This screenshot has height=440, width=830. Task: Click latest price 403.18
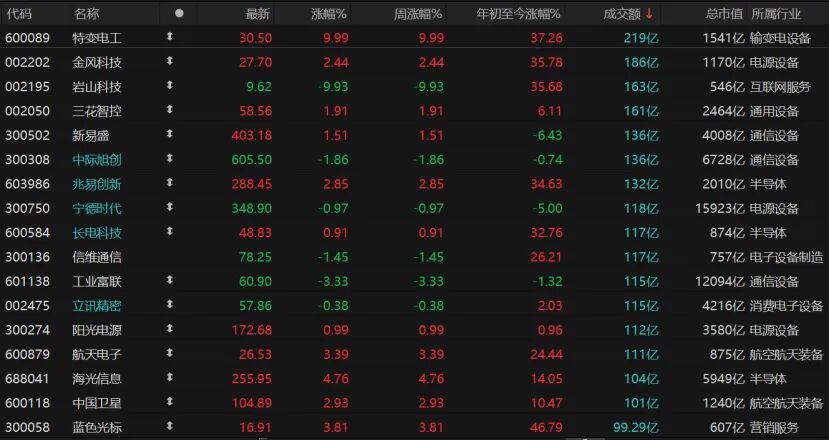(251, 136)
